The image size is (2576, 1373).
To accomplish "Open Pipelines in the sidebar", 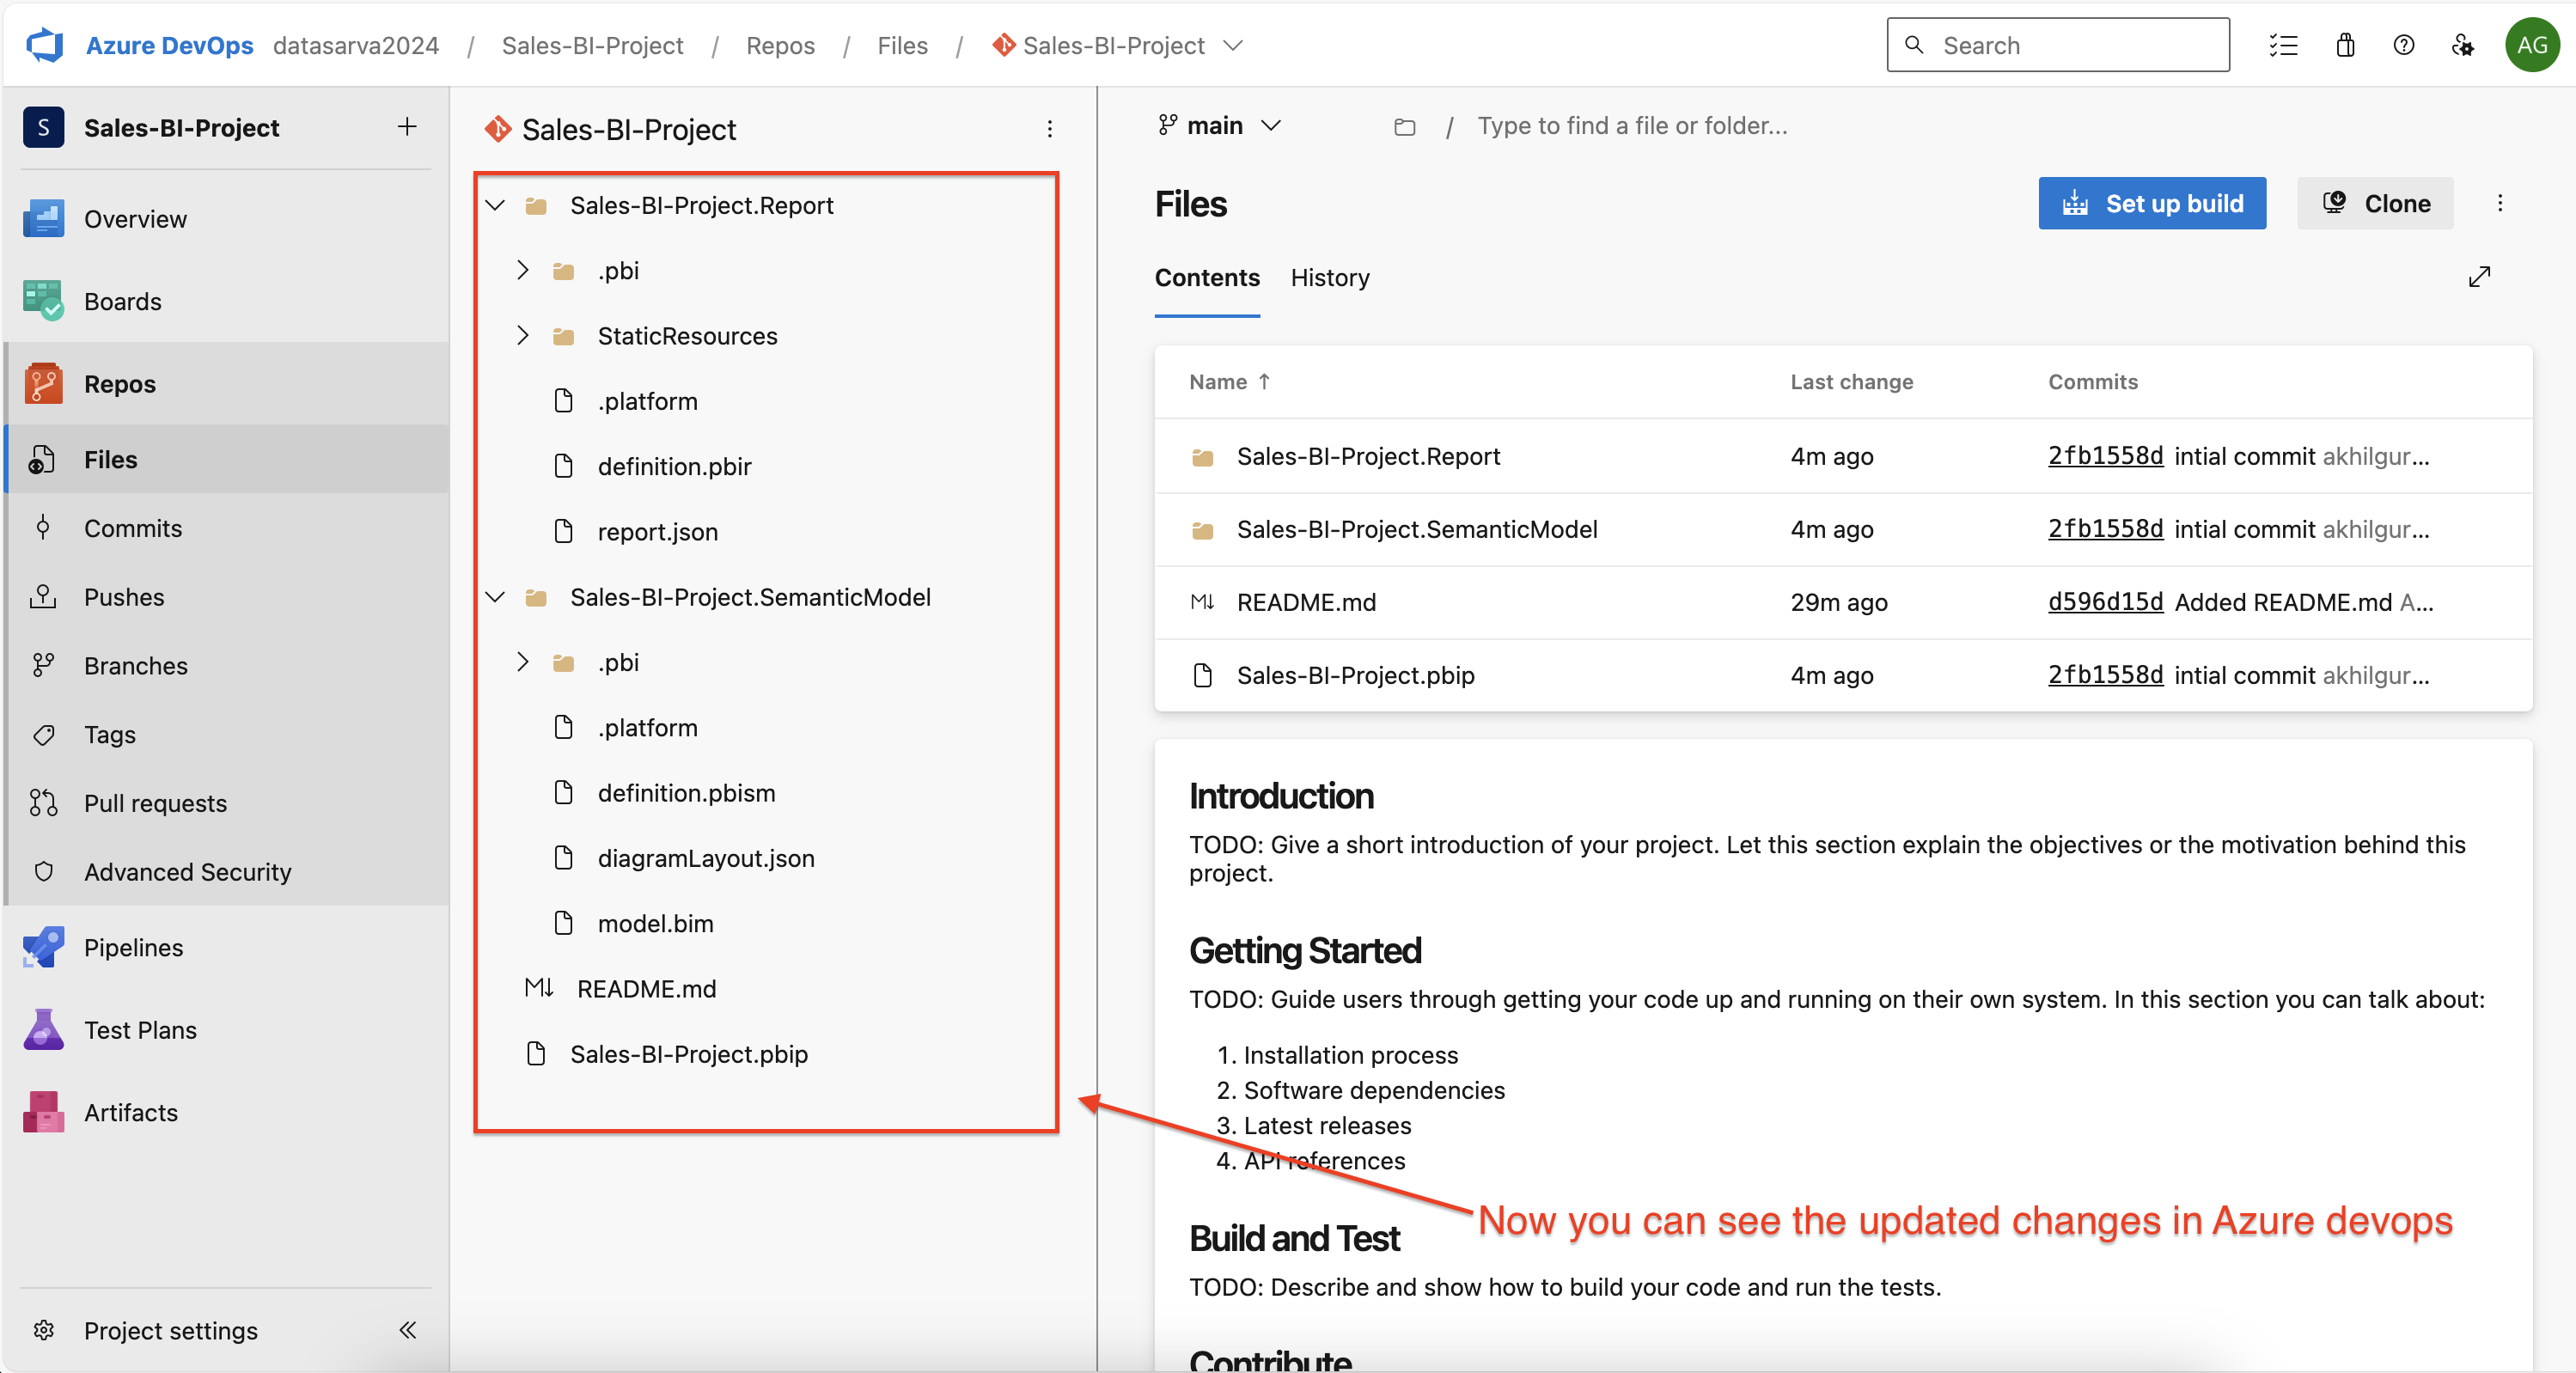I will [x=226, y=948].
